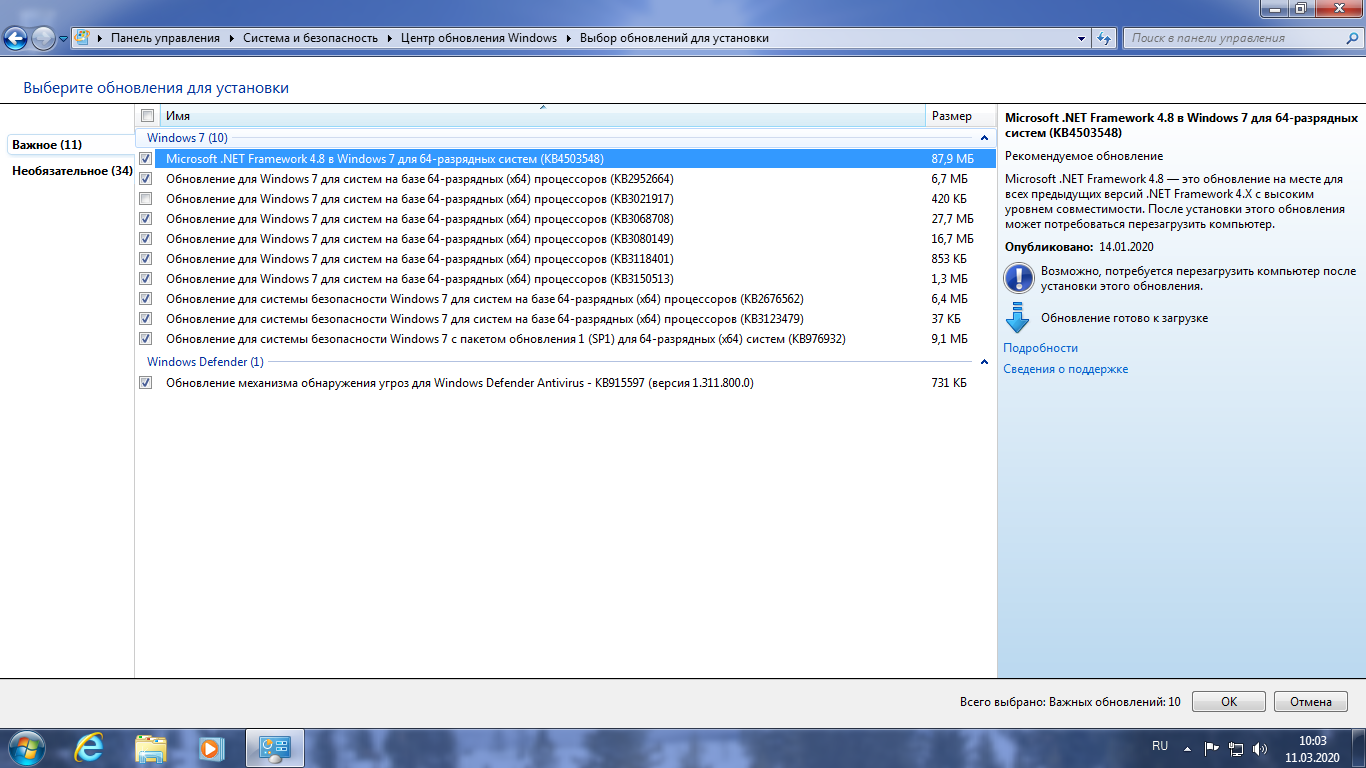Click the blue restart warning info icon

[1018, 277]
